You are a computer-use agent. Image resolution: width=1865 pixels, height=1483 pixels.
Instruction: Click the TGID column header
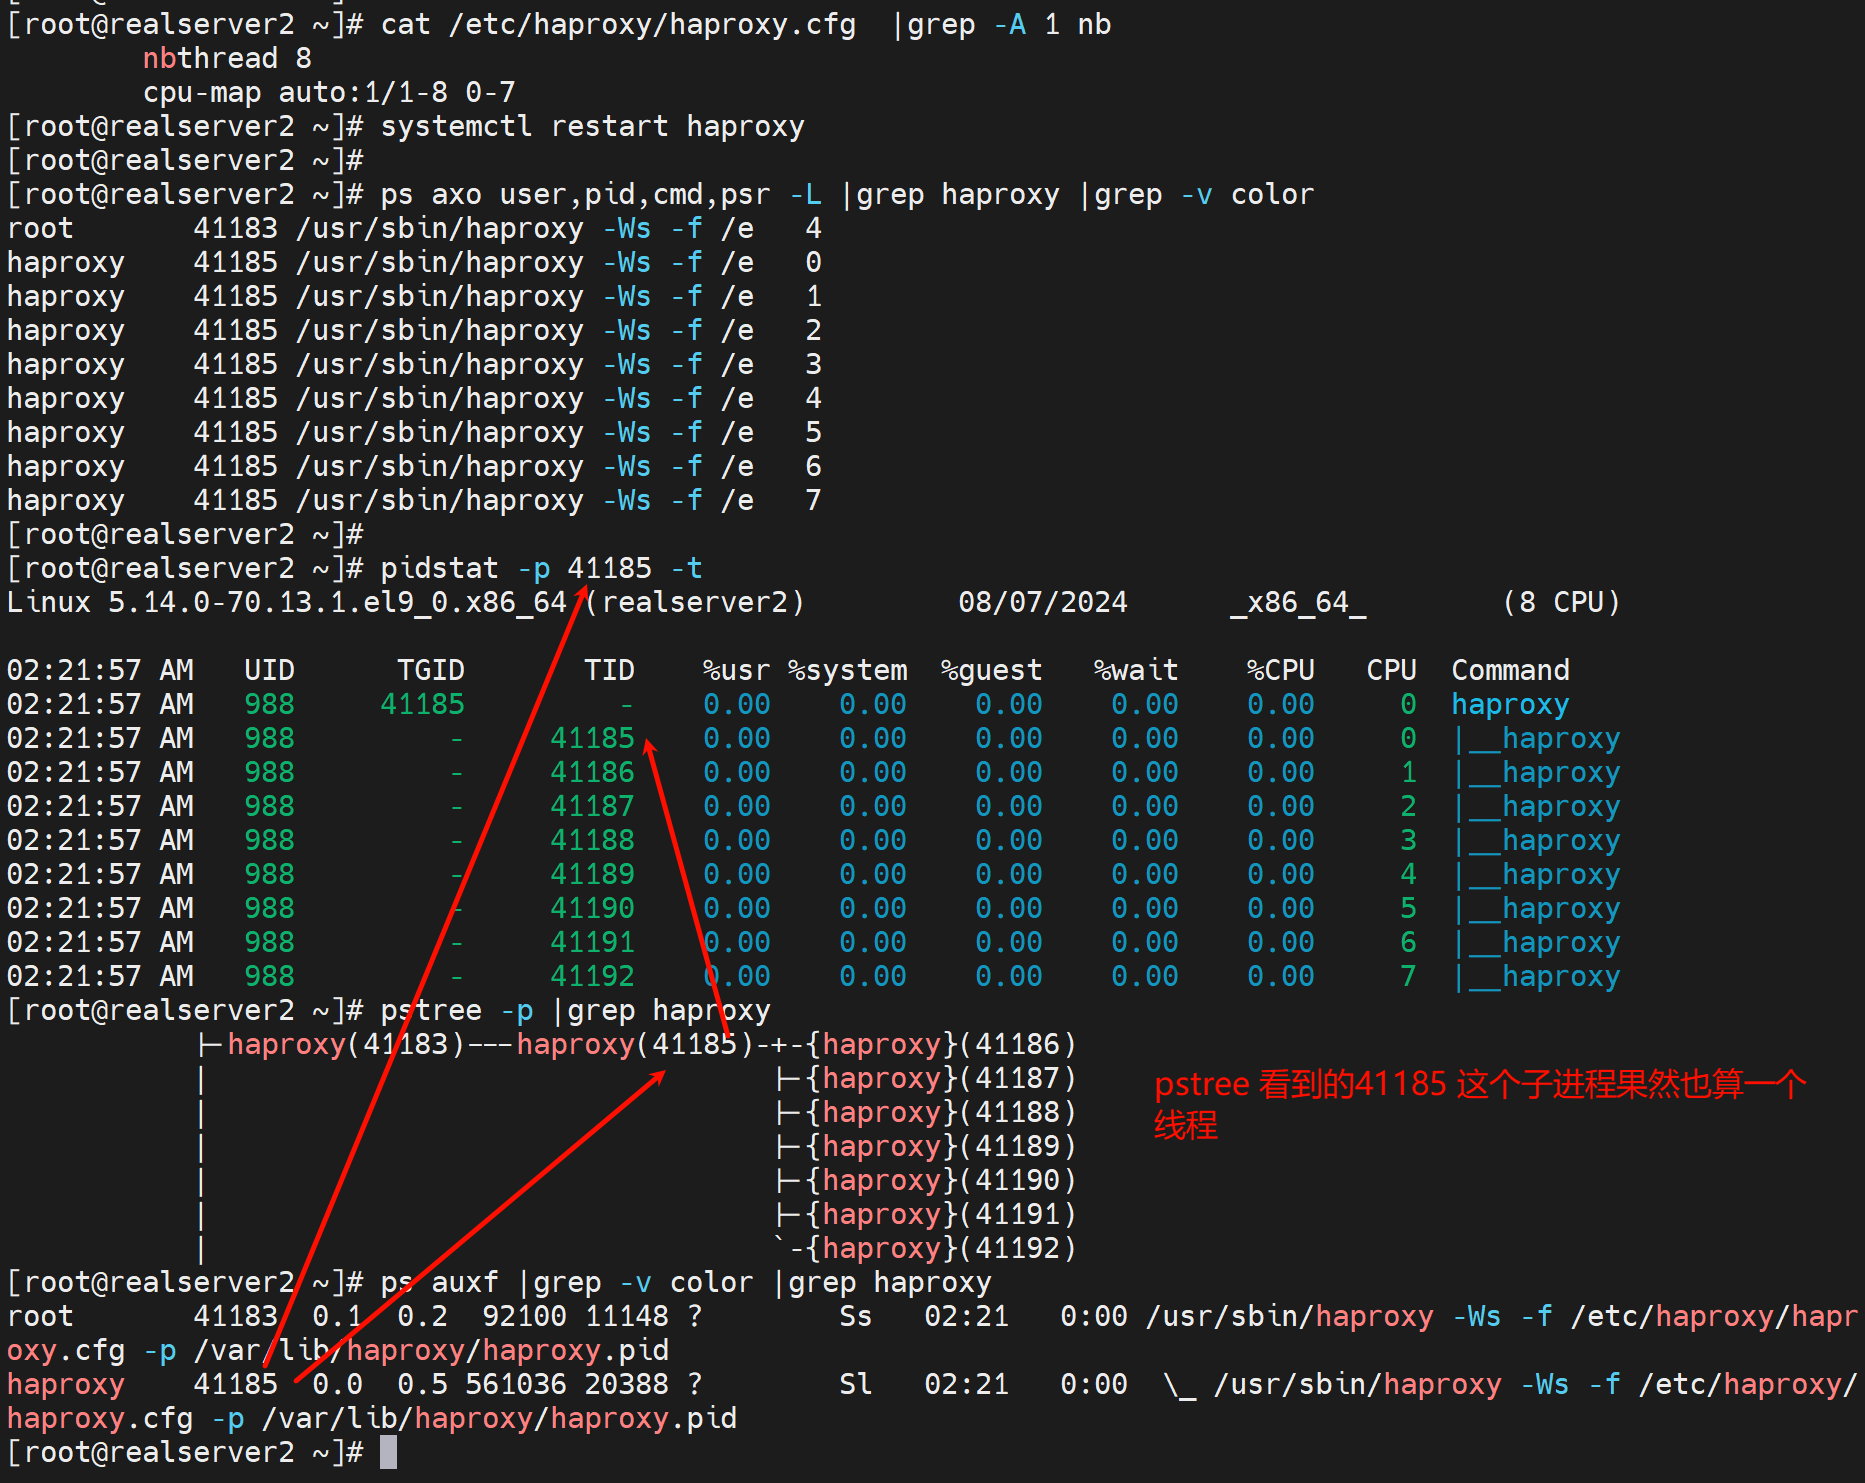pyautogui.click(x=430, y=670)
